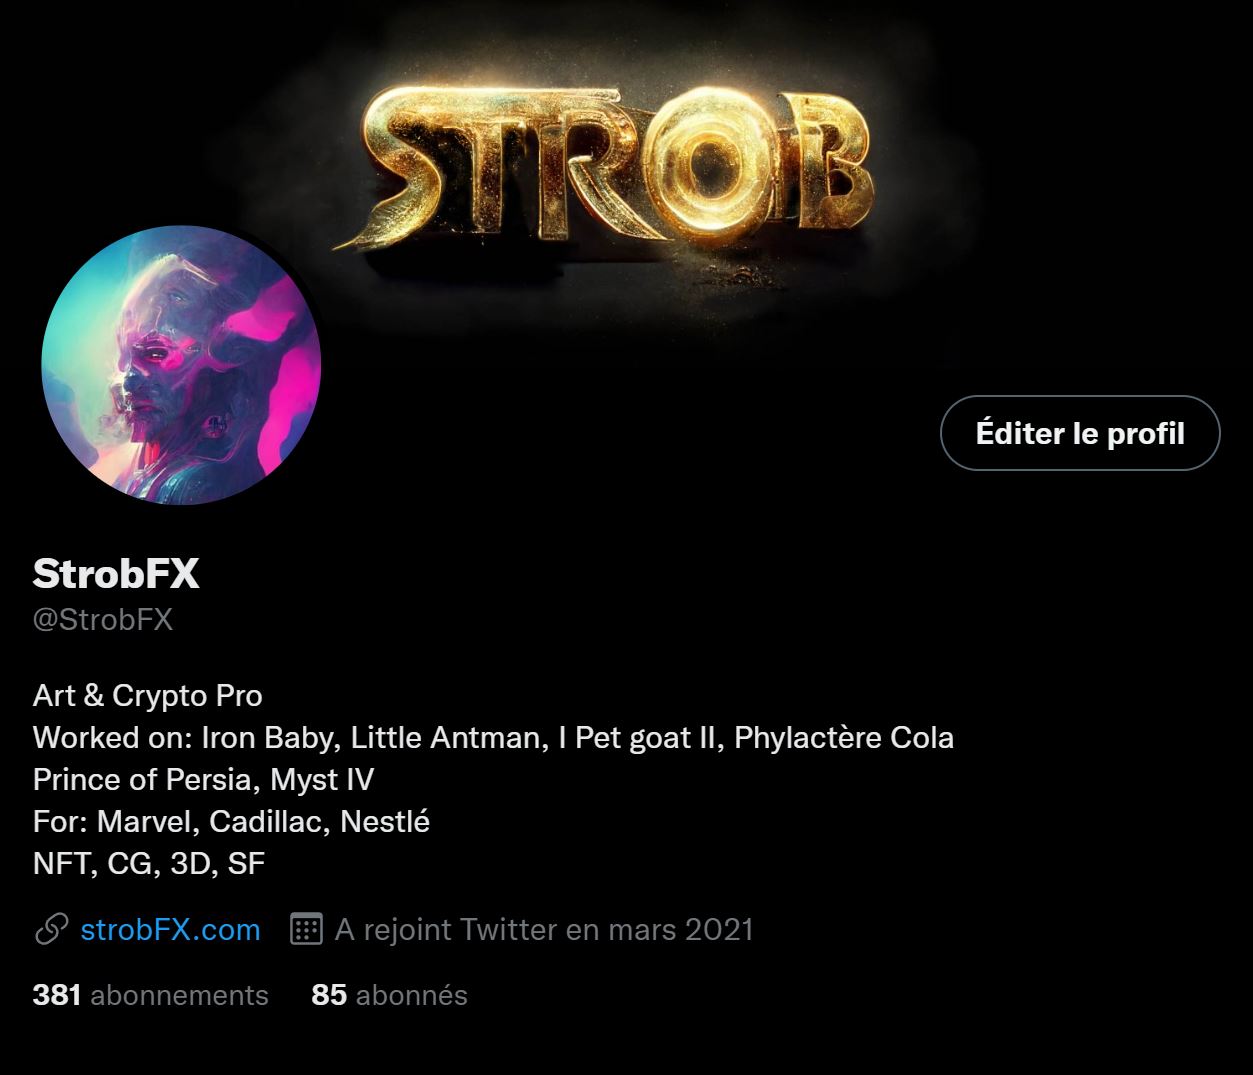The image size is (1253, 1075).
Task: Click the @StrobFX handle text
Action: coord(103,620)
